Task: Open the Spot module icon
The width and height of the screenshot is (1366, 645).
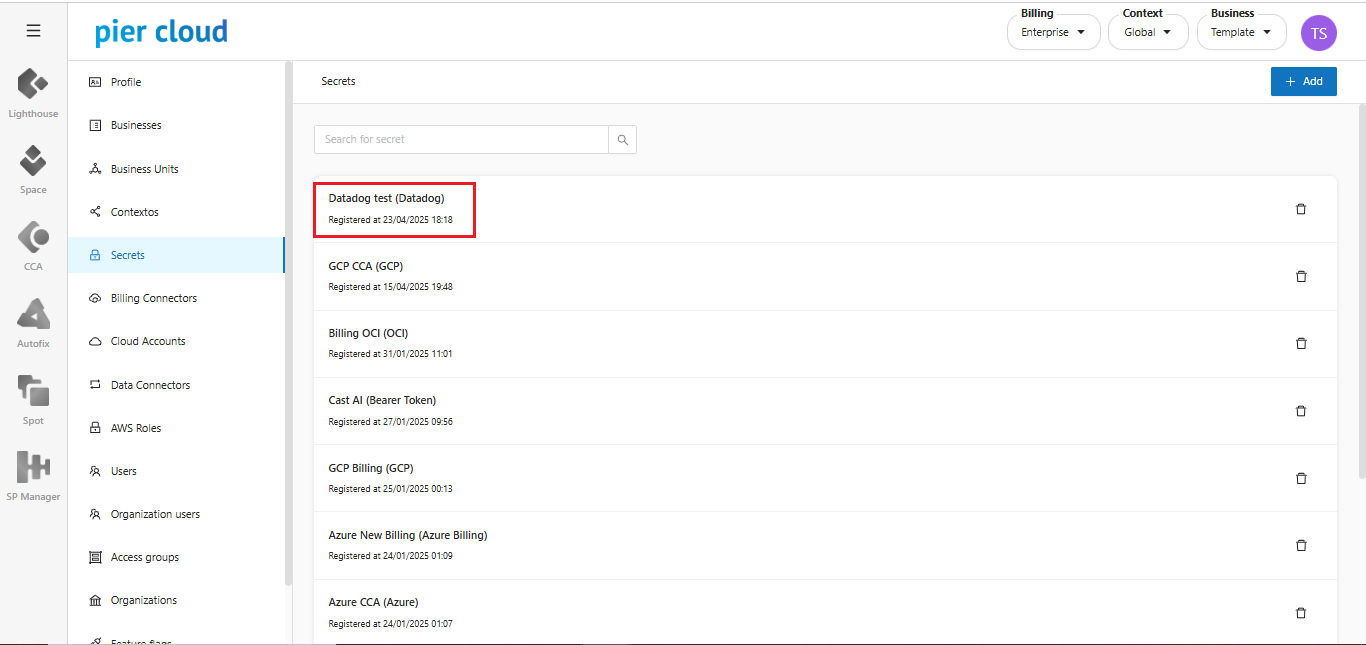Action: tap(33, 391)
